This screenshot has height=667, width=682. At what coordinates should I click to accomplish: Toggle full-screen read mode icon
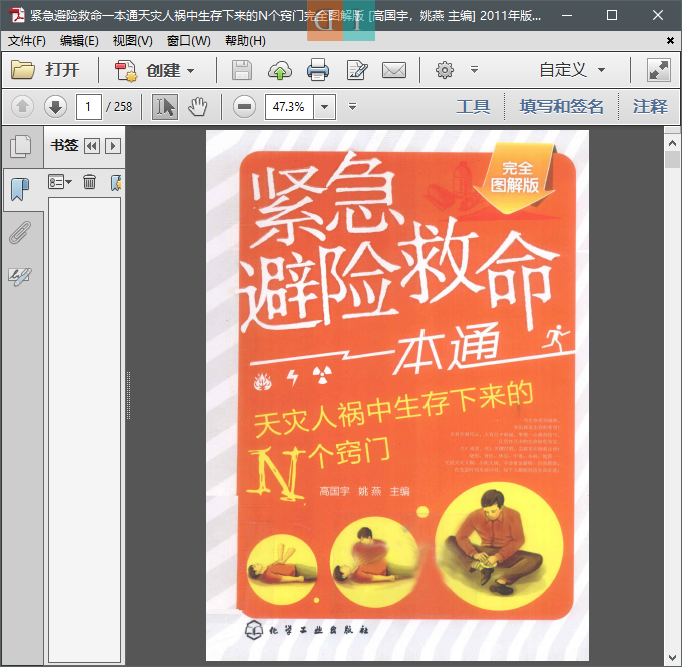pyautogui.click(x=659, y=70)
